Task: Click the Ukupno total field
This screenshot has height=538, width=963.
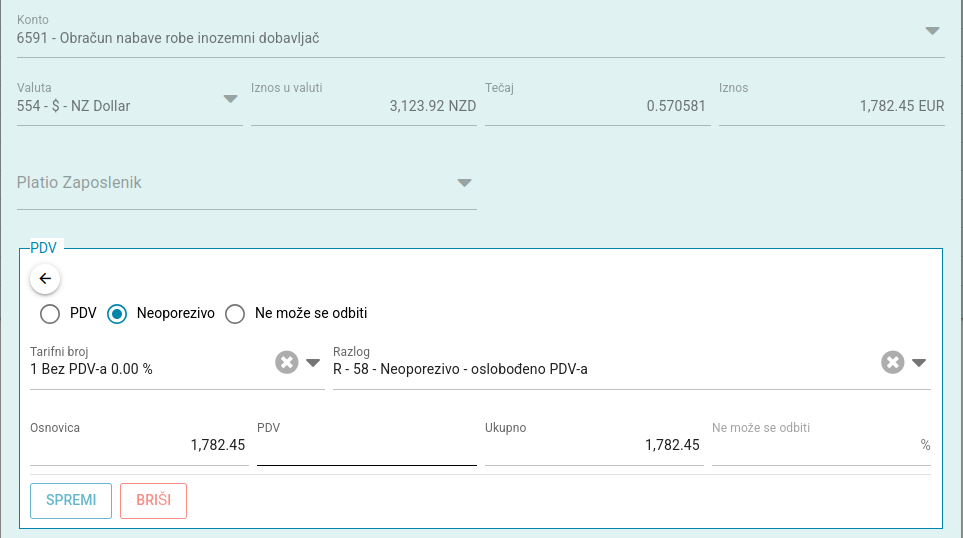Action: [593, 445]
